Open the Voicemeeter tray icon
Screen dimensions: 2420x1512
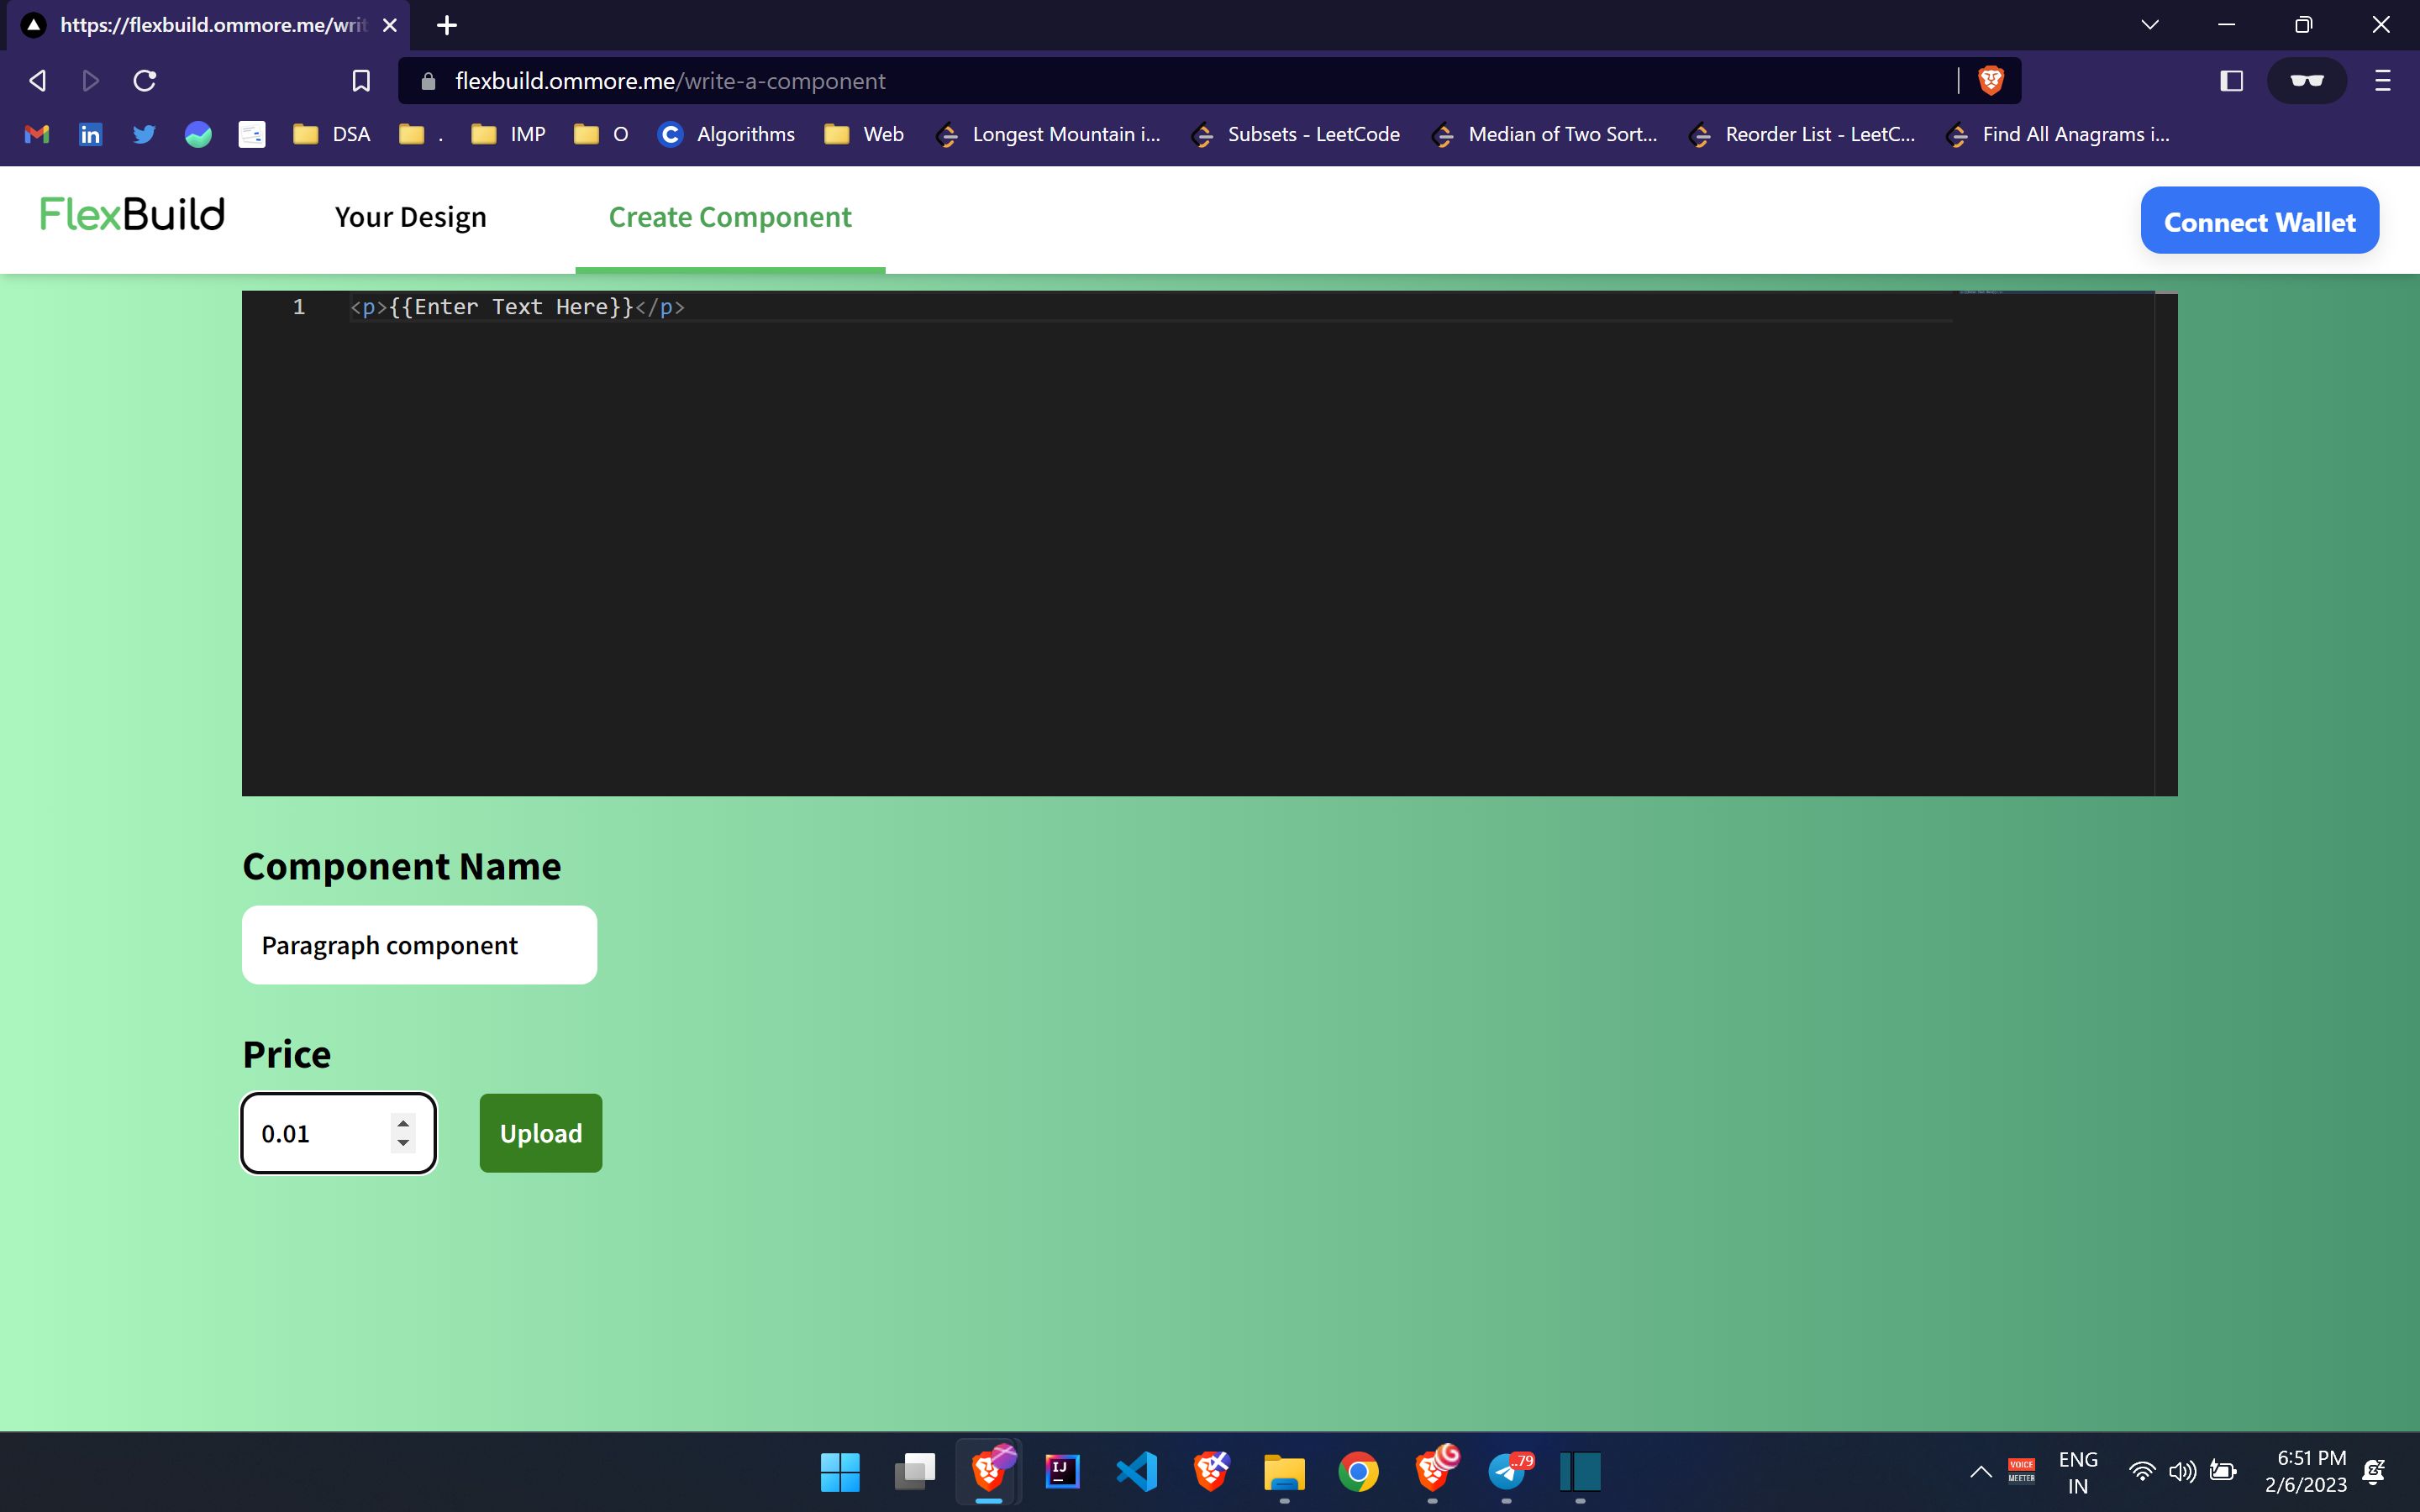pyautogui.click(x=2021, y=1472)
